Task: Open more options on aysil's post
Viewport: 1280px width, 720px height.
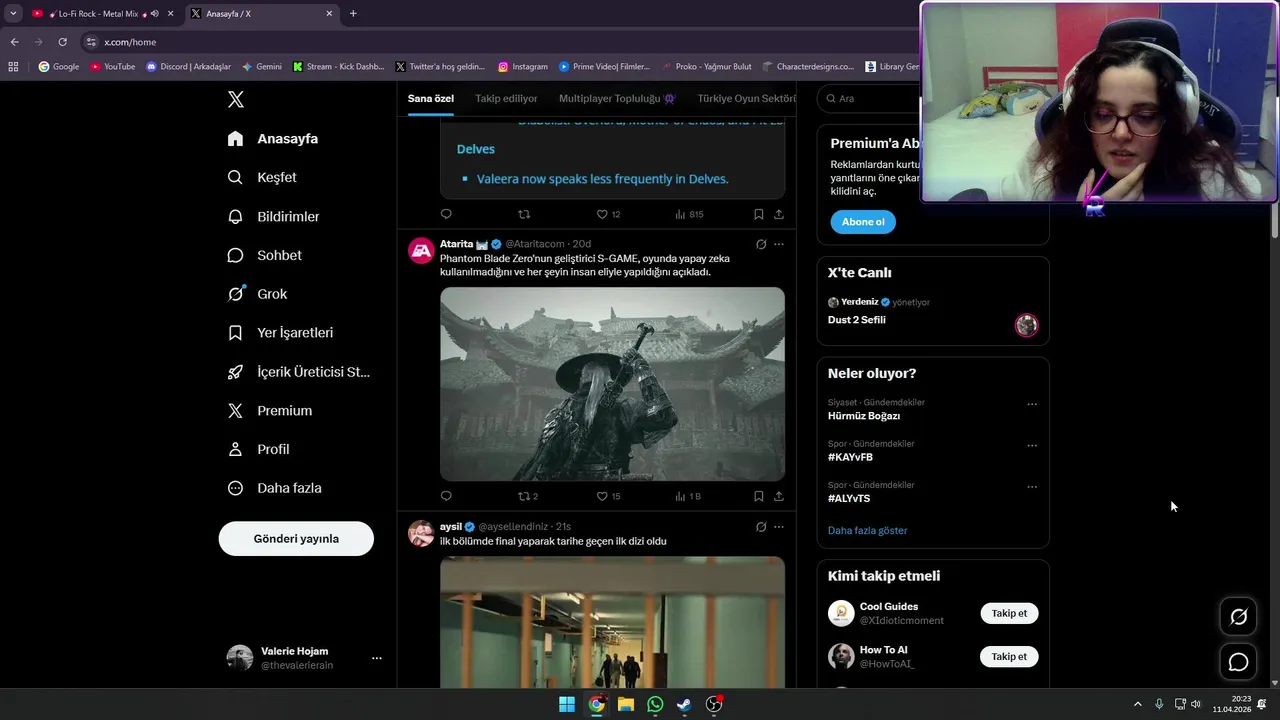Action: pos(779,527)
